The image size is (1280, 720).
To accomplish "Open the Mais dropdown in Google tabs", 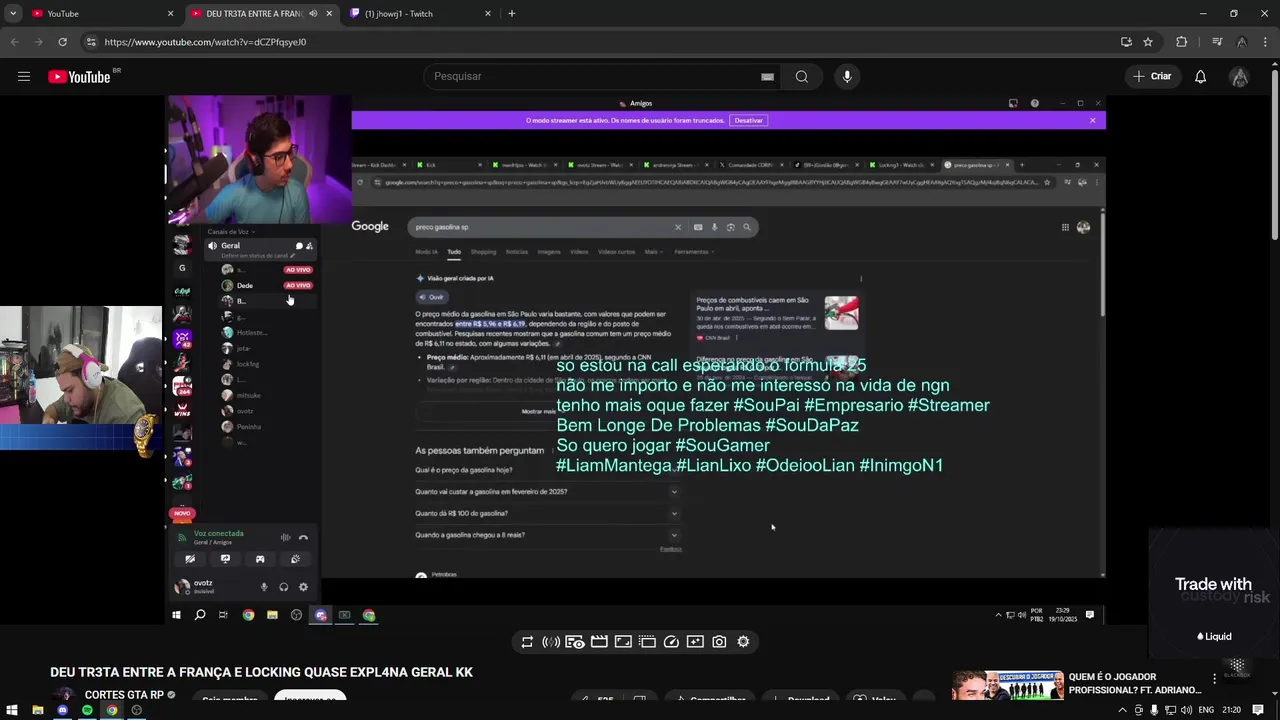I will [652, 252].
